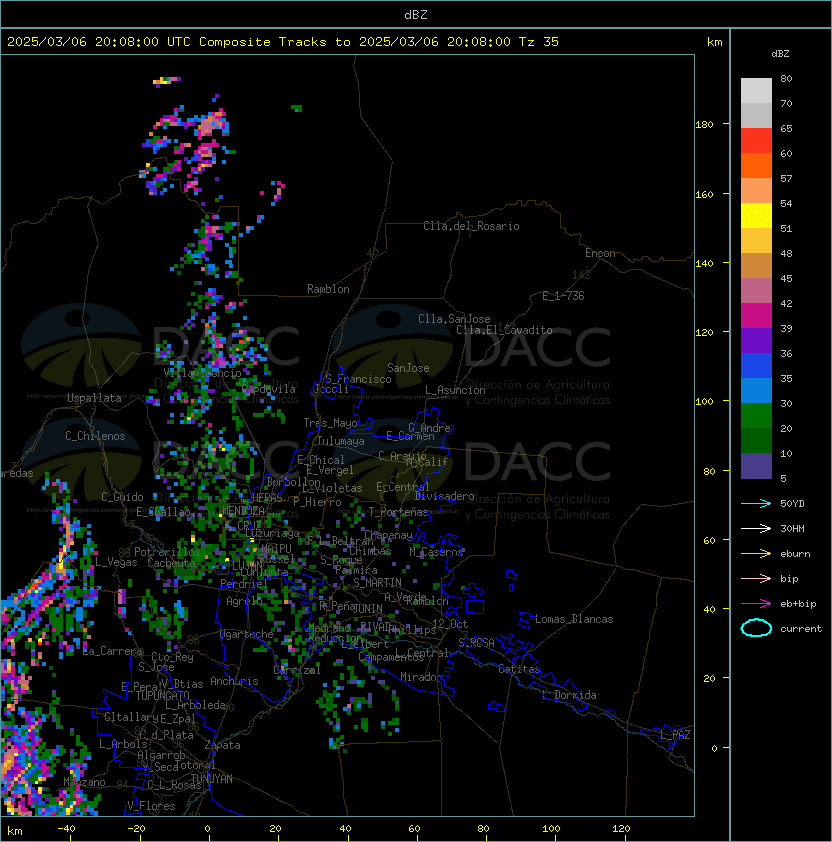Image resolution: width=832 pixels, height=842 pixels.
Task: Select the 30 dBZ green color swatch
Action: 756,415
